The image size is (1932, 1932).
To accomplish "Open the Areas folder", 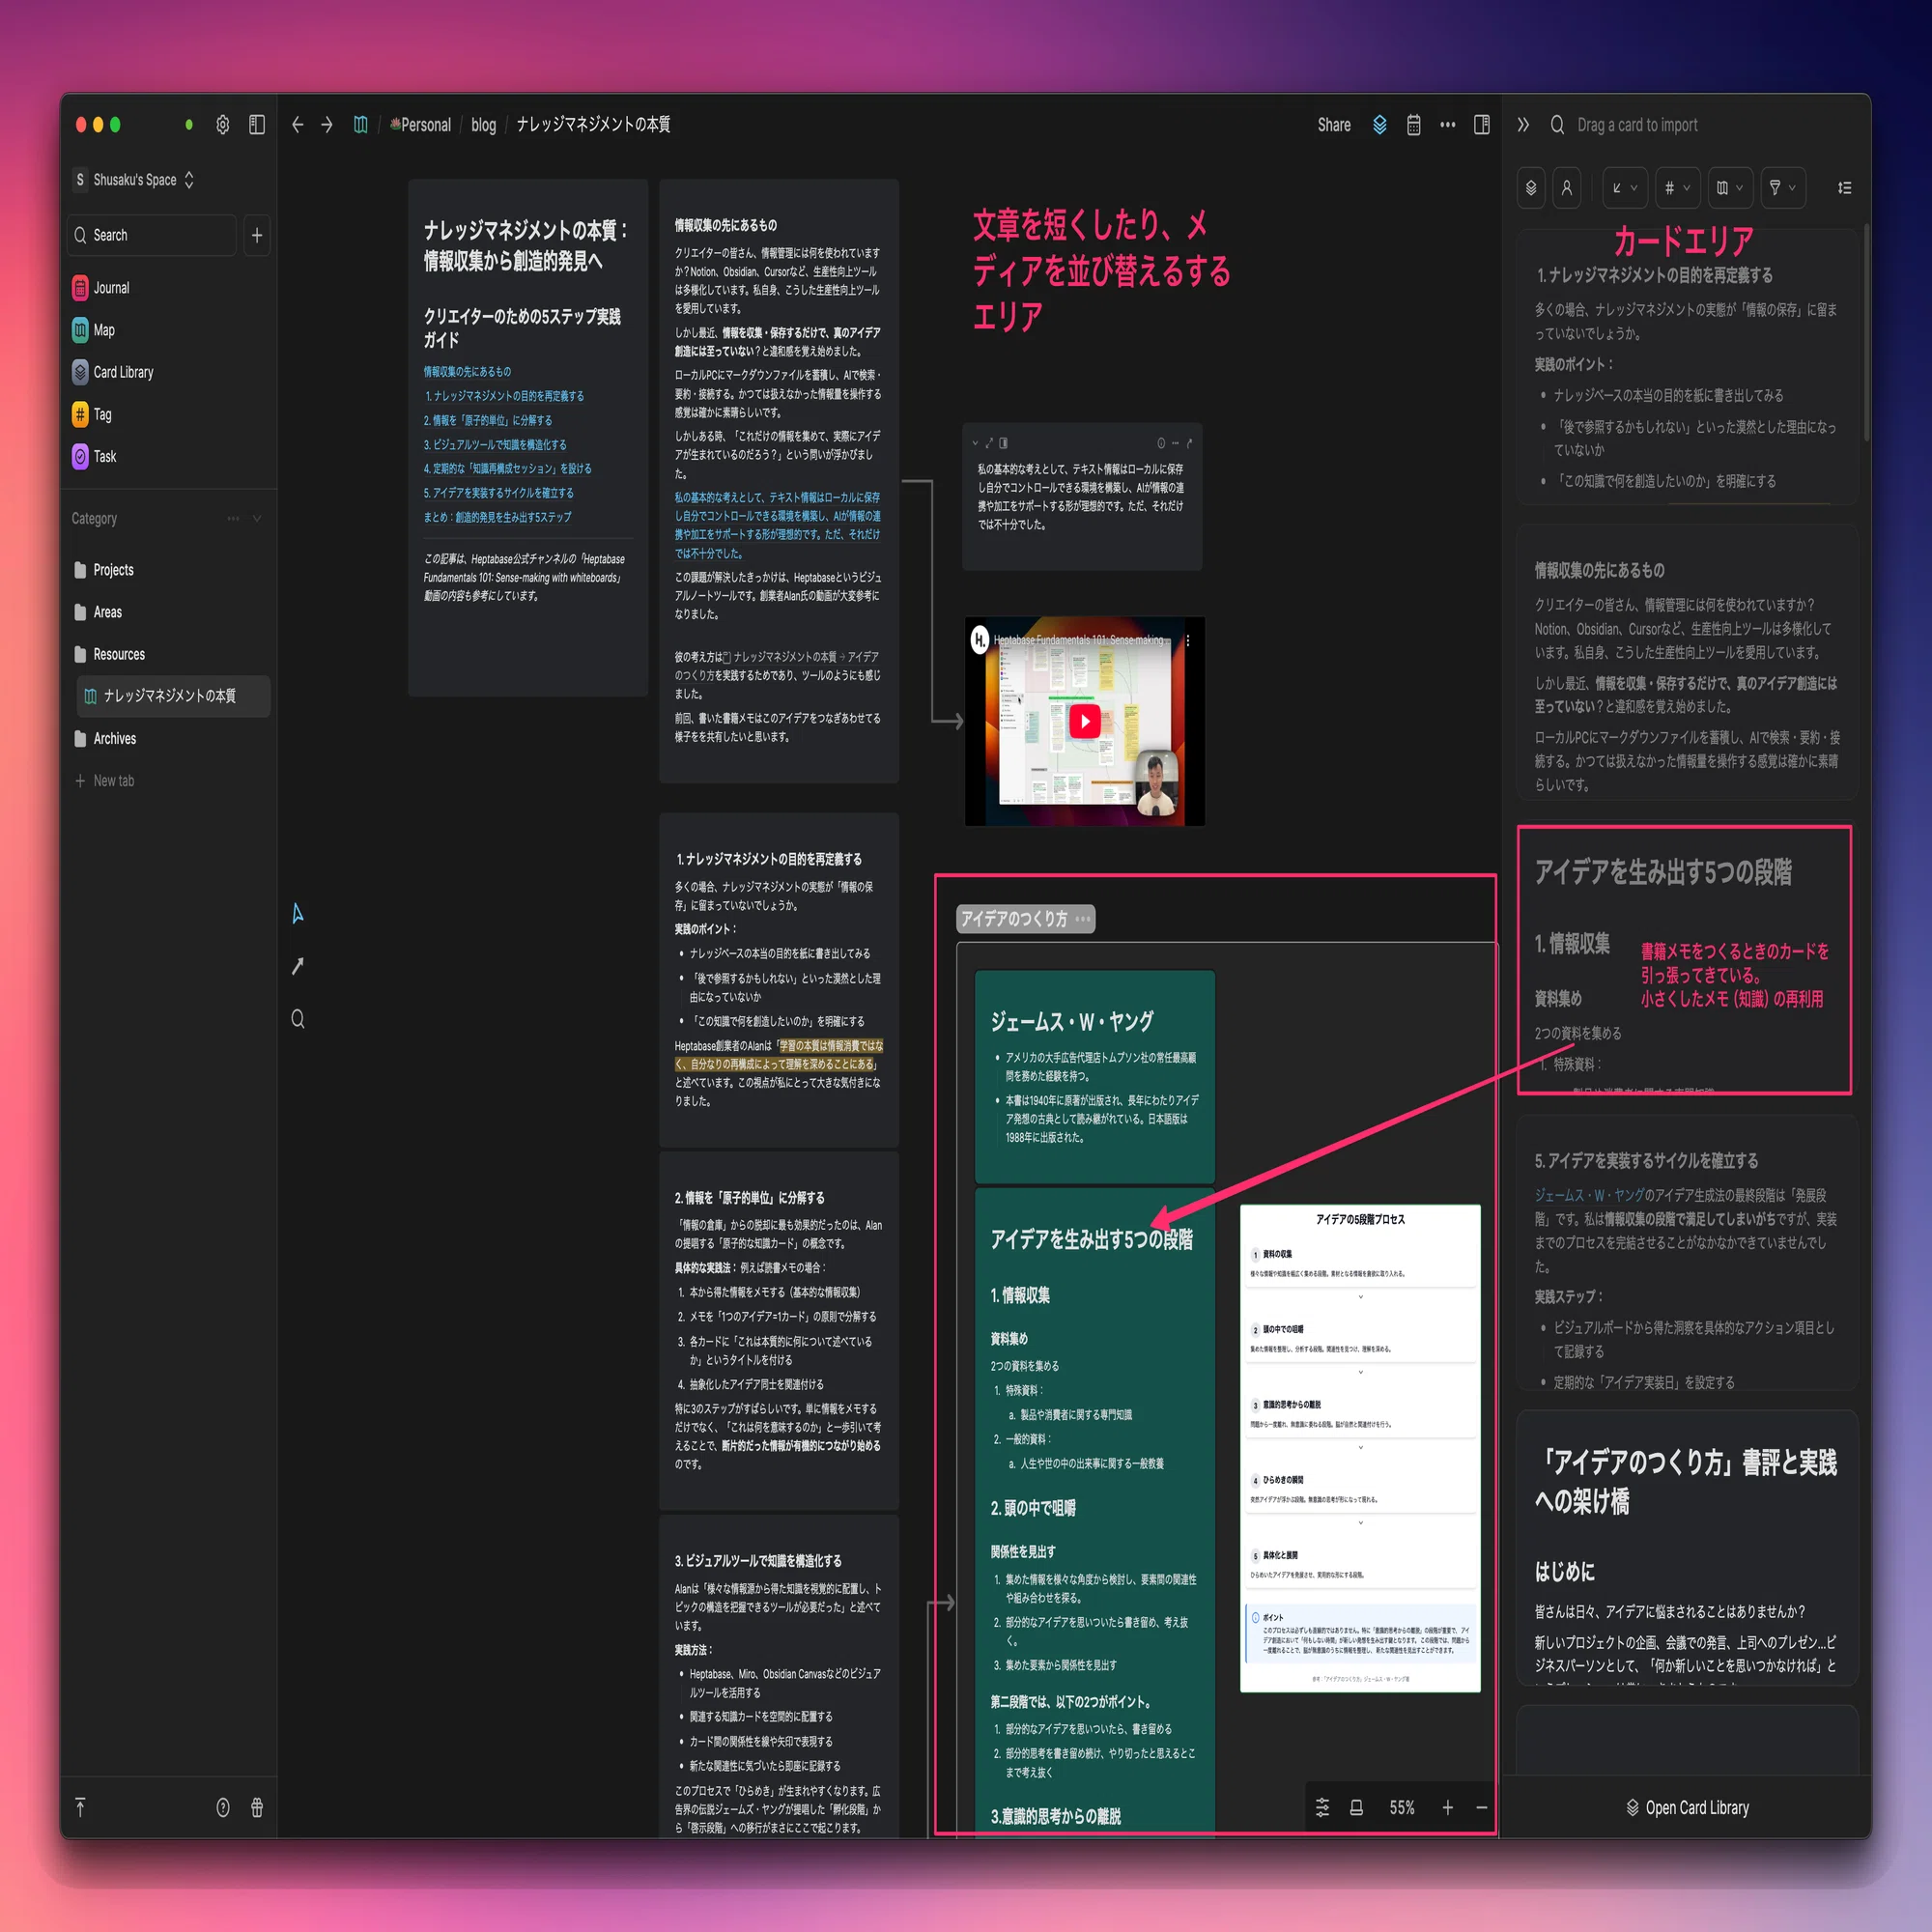I will click(97, 612).
